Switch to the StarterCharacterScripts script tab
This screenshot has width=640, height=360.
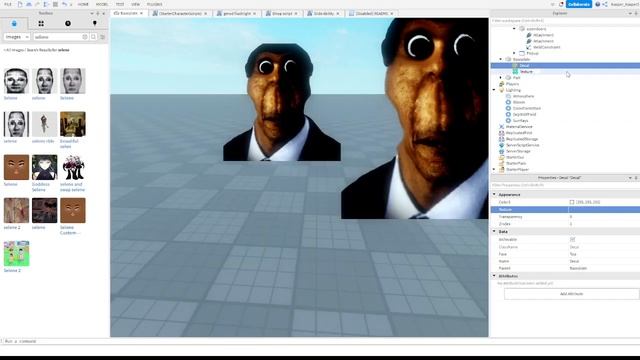[x=180, y=13]
